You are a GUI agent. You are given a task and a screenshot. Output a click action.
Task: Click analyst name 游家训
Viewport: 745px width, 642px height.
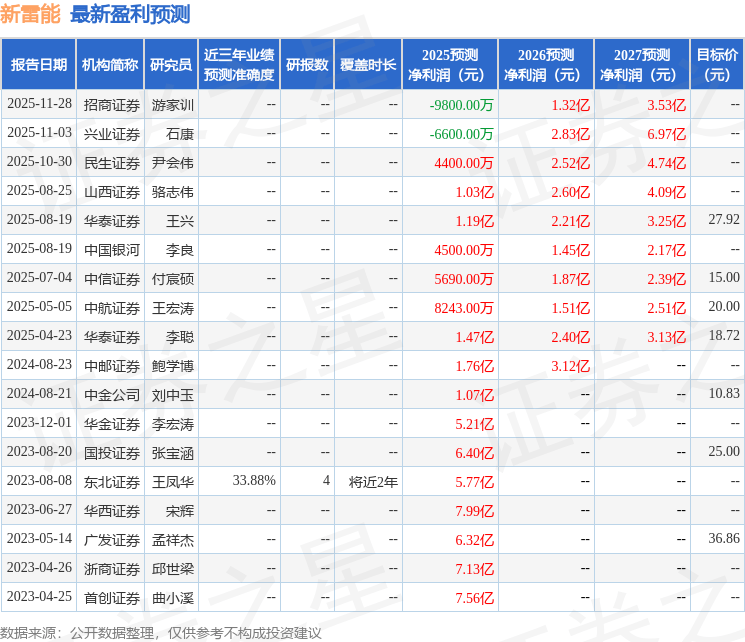pyautogui.click(x=172, y=105)
